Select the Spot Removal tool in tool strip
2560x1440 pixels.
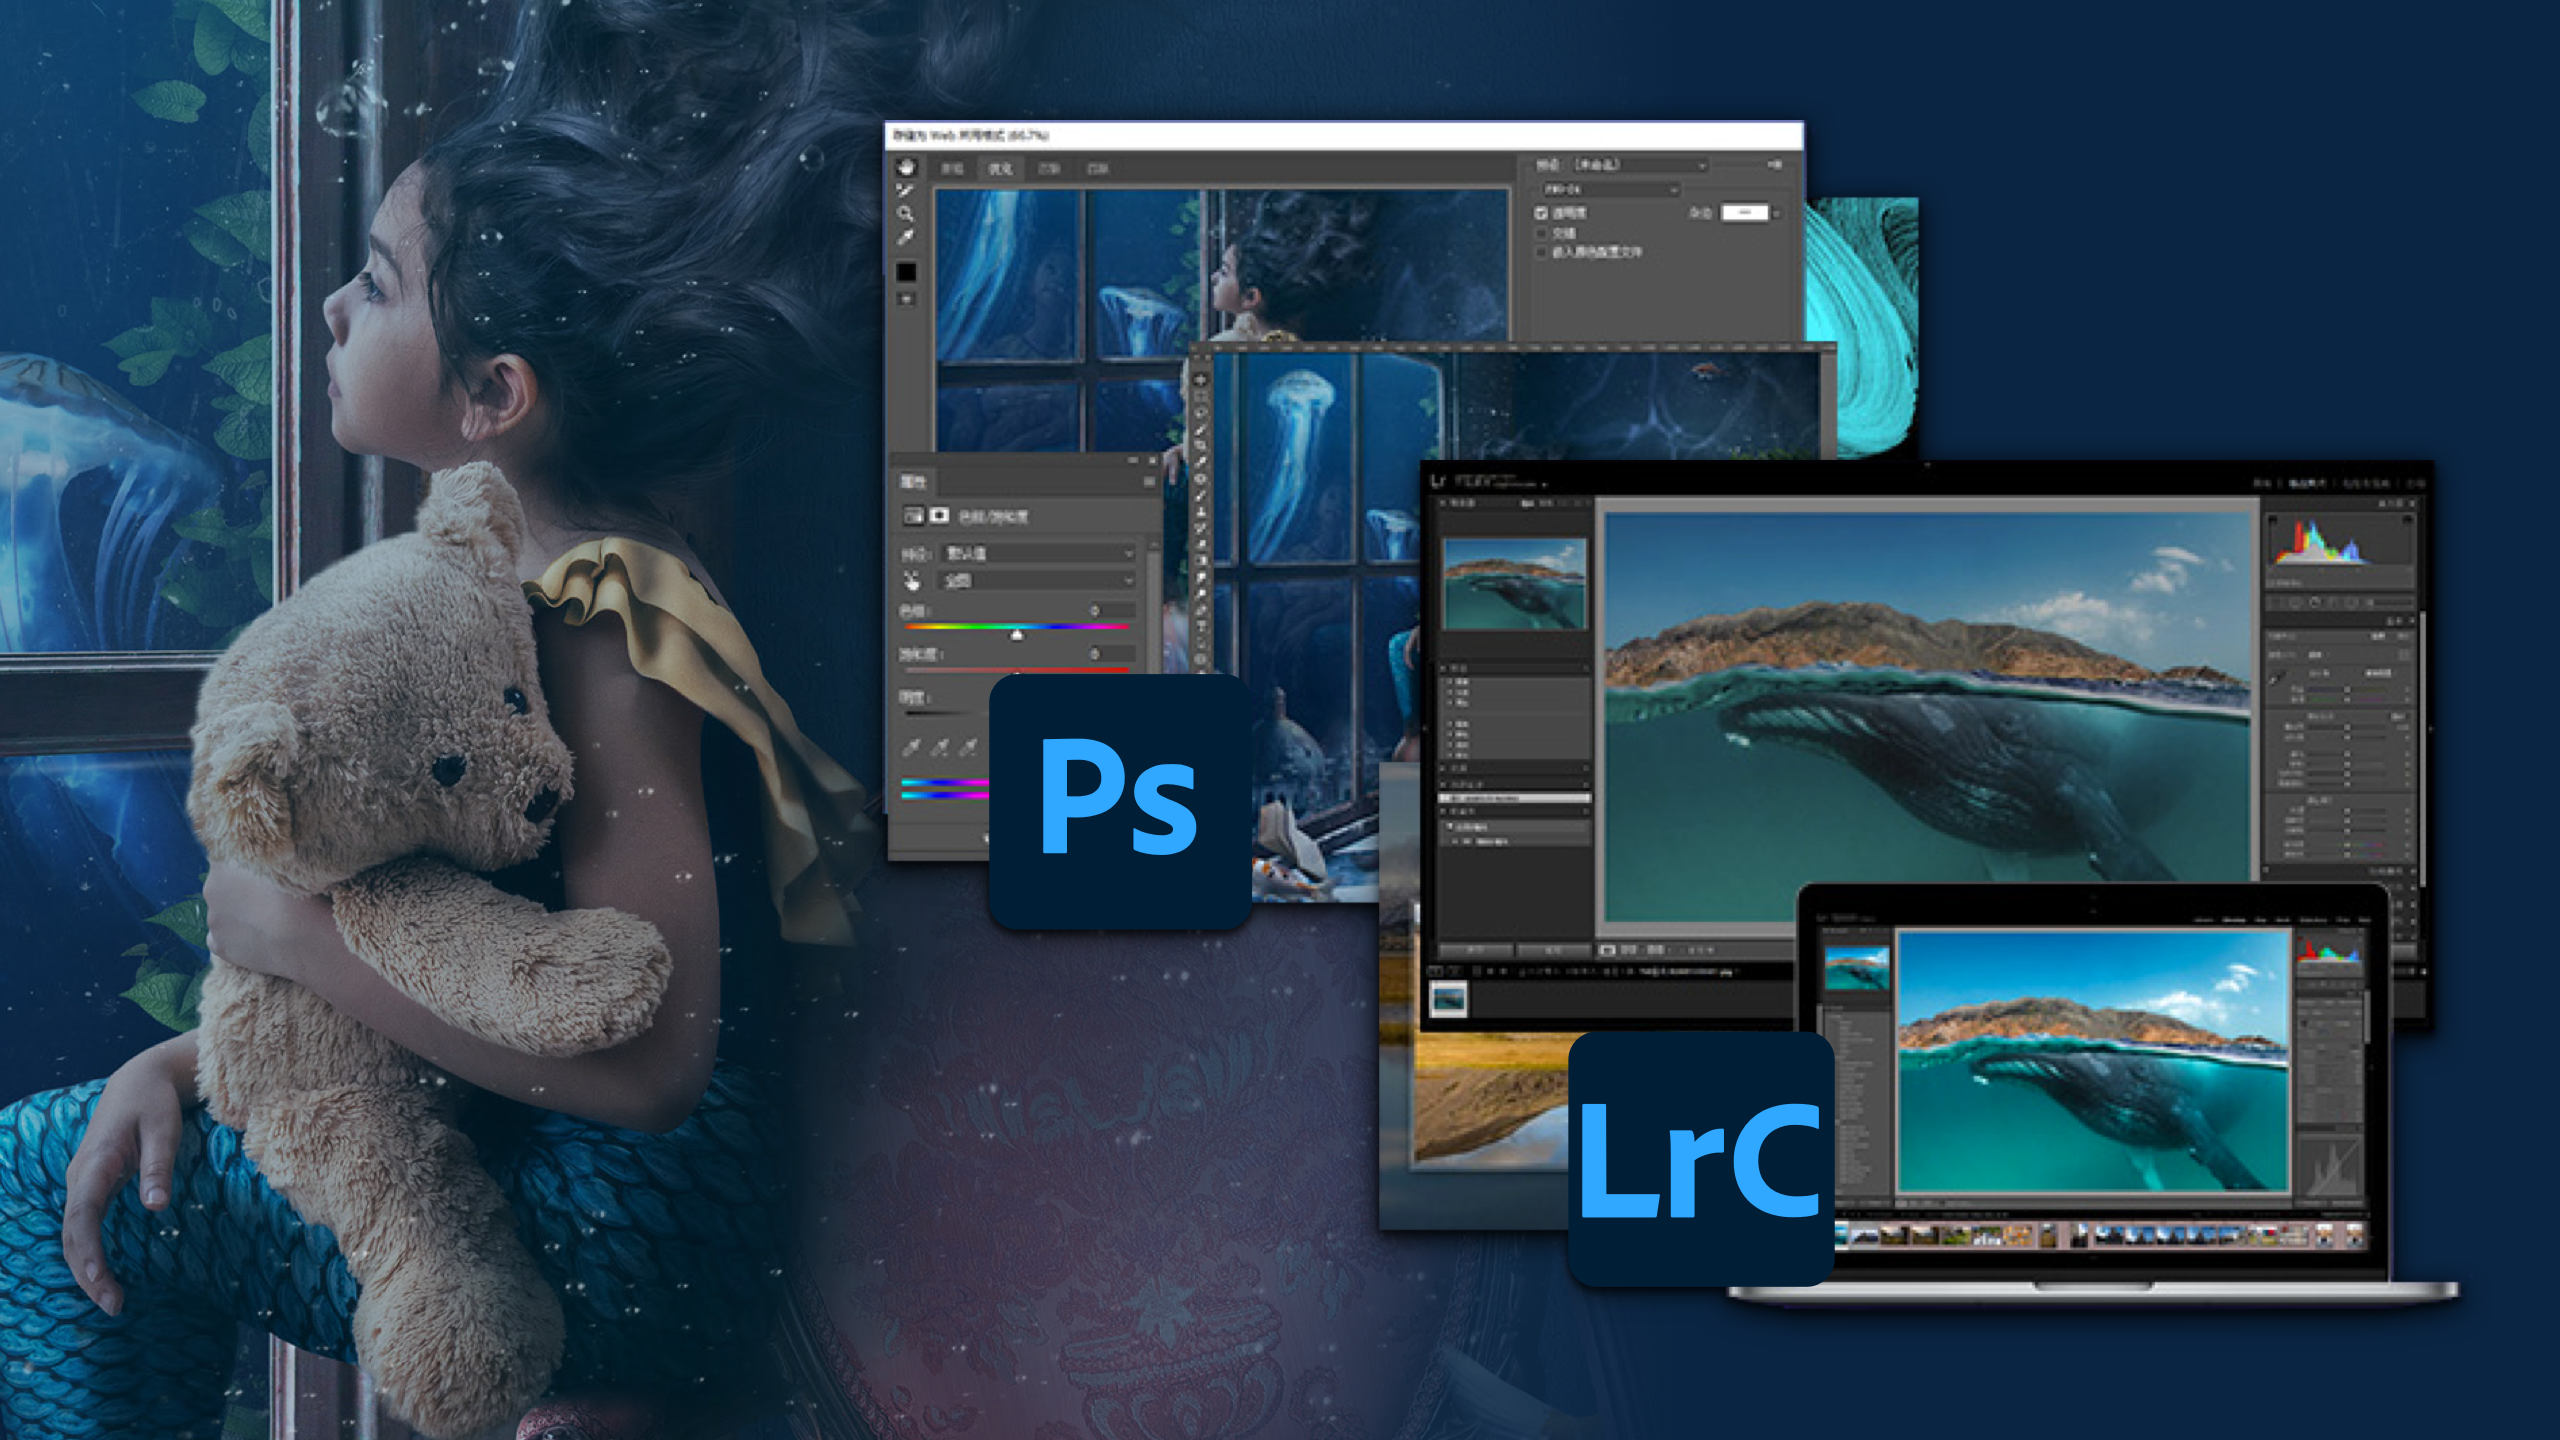(2295, 603)
